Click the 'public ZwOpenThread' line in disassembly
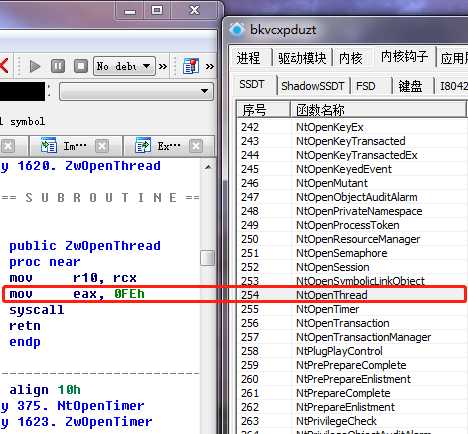The width and height of the screenshot is (468, 434). point(85,246)
